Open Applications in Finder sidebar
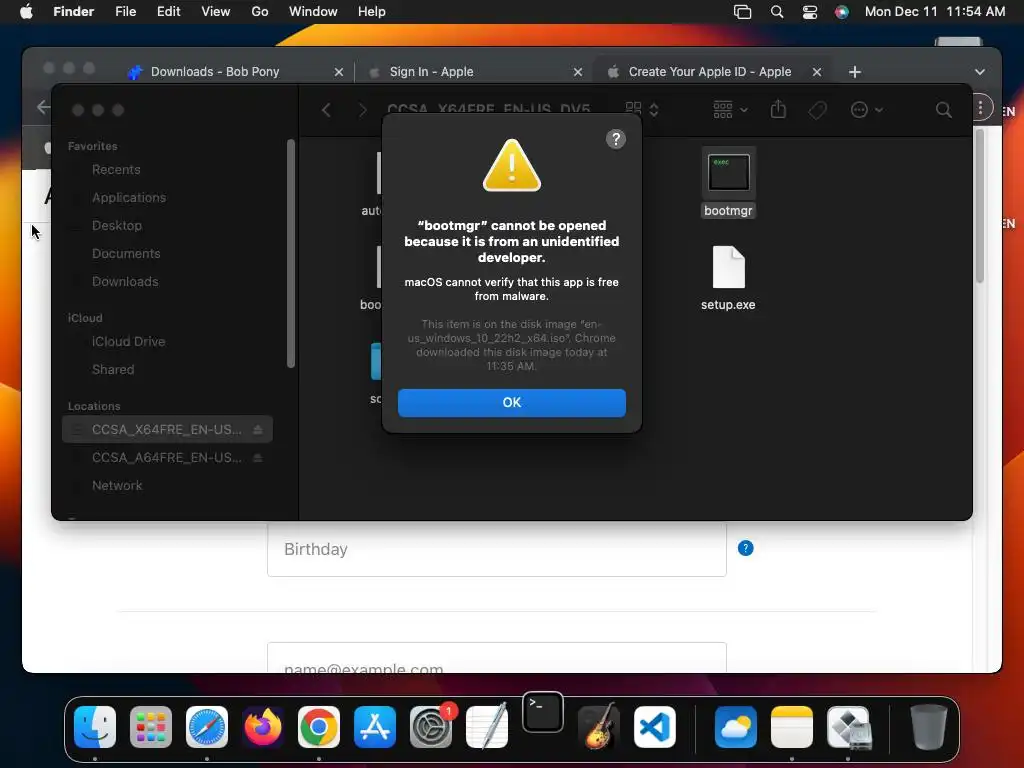The width and height of the screenshot is (1024, 768). (x=129, y=198)
